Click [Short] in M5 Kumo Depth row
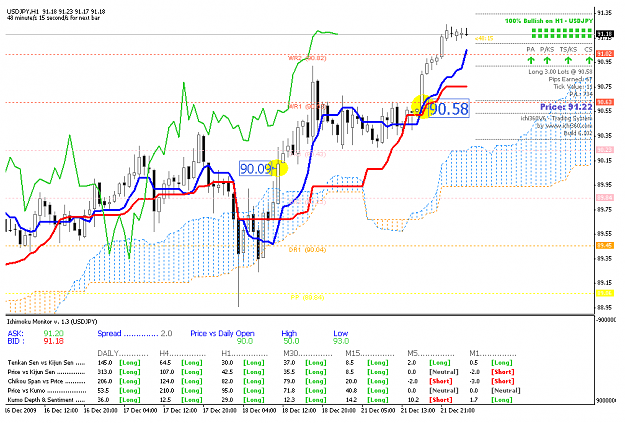625x423 pixels. pos(441,400)
